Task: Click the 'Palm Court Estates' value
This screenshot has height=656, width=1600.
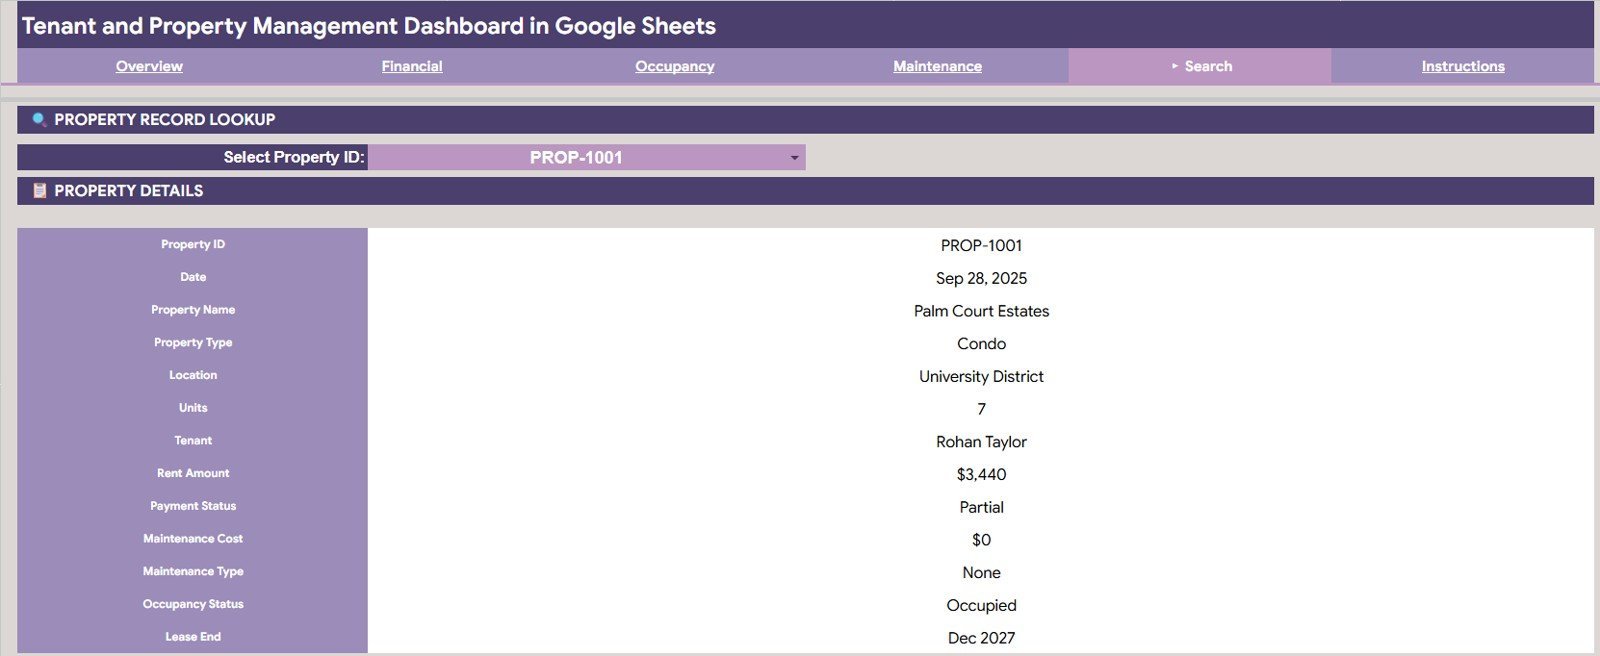Action: tap(981, 311)
